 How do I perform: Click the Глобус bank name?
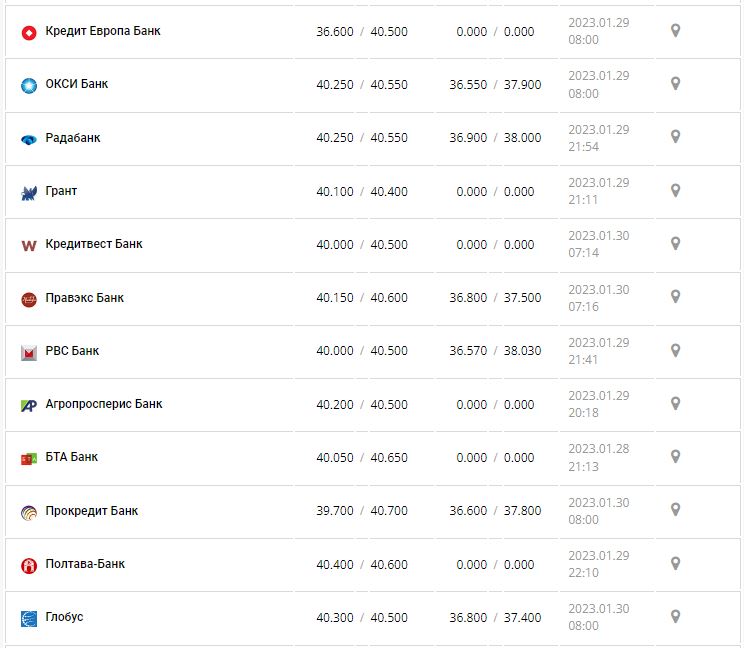coord(65,617)
